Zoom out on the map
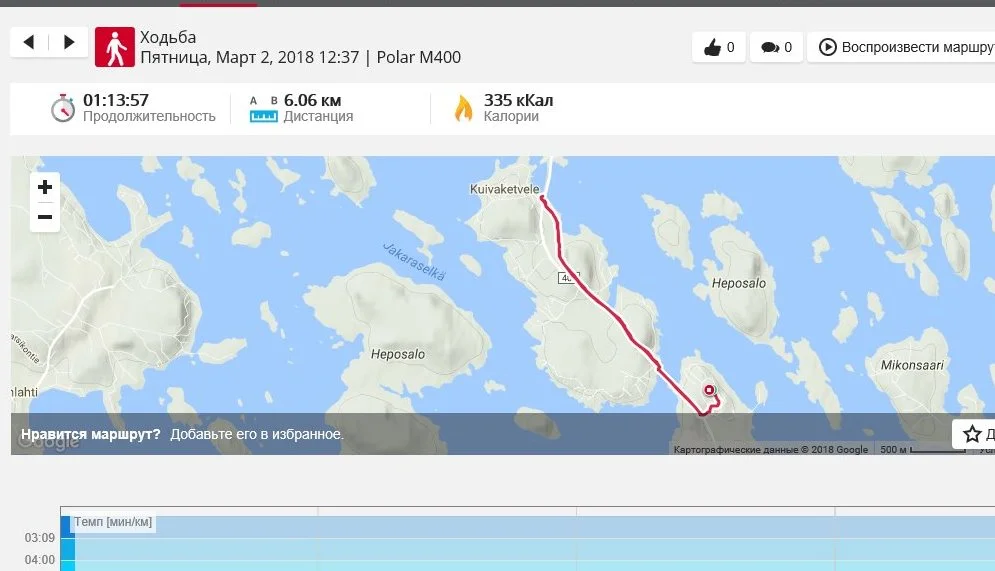 pyautogui.click(x=45, y=217)
